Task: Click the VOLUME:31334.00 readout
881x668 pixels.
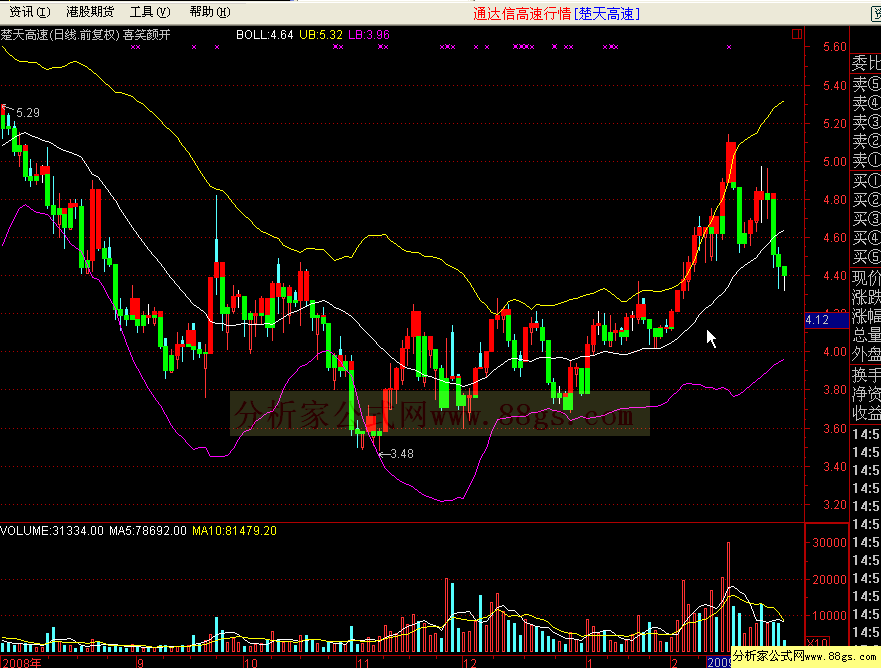Action: coord(52,531)
